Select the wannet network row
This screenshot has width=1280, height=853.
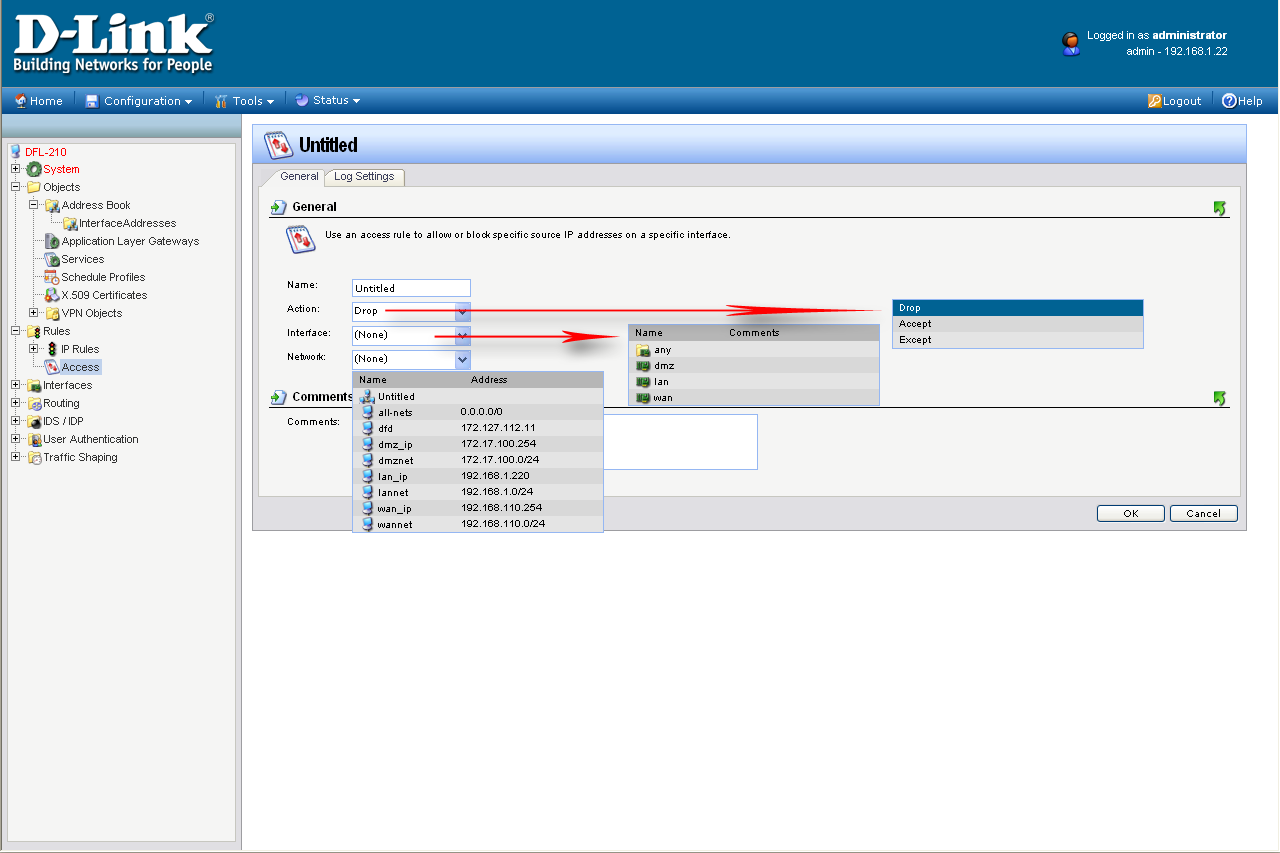click(x=478, y=525)
